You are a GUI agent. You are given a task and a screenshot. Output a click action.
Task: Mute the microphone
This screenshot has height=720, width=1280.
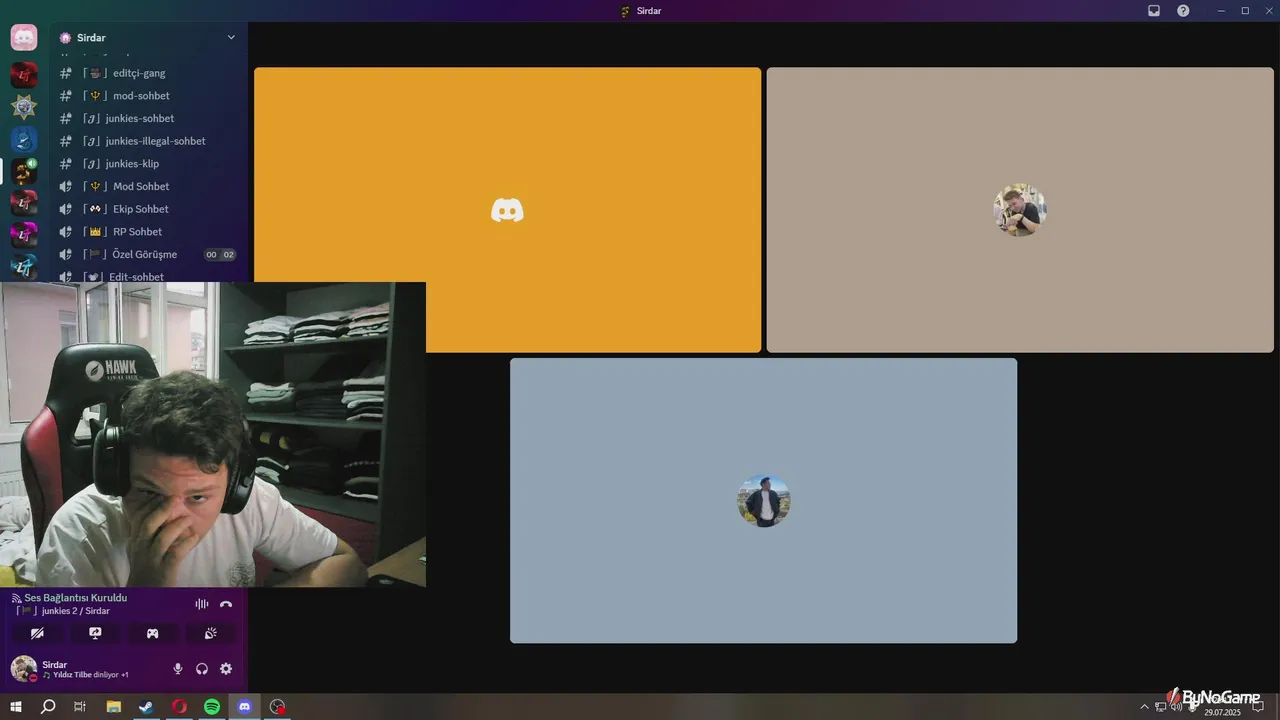pyautogui.click(x=178, y=669)
